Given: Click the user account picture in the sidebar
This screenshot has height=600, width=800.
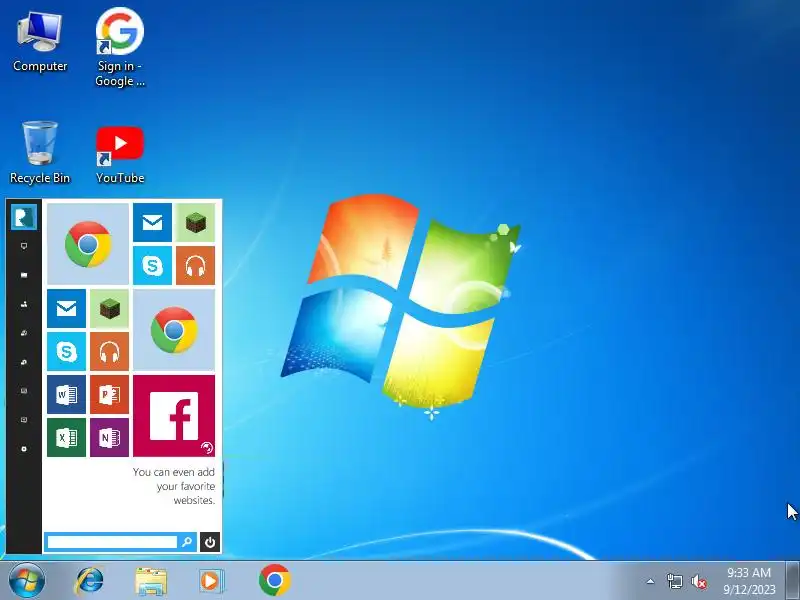Looking at the screenshot, I should [23, 217].
